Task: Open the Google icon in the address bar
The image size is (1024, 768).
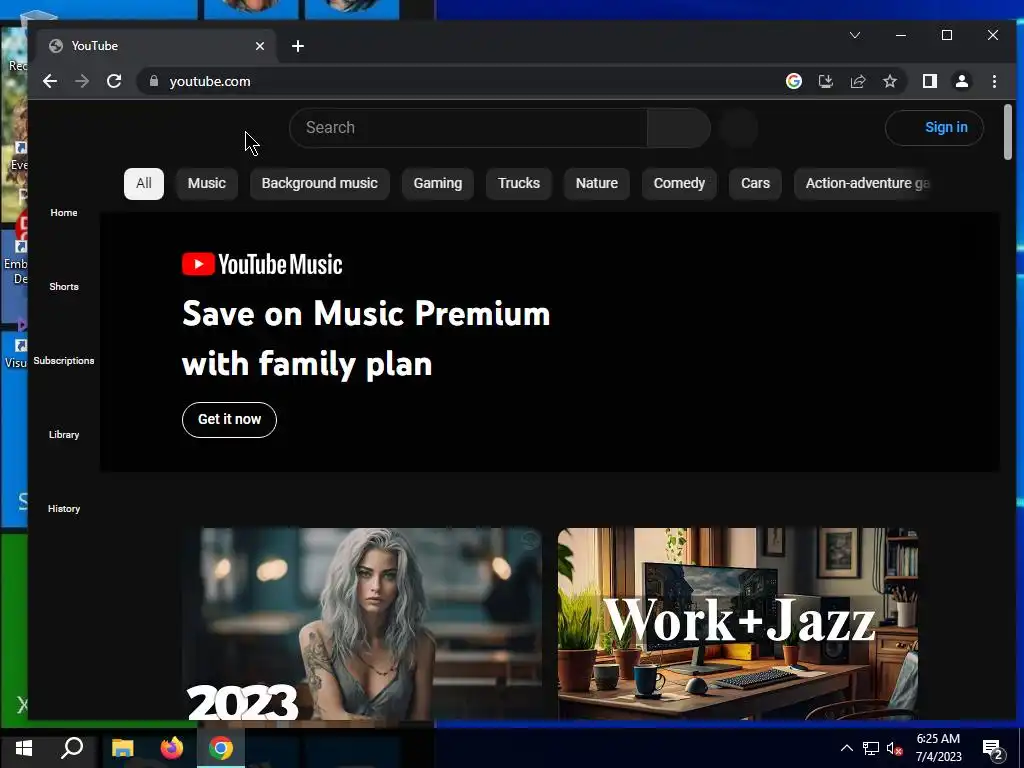Action: coord(793,81)
